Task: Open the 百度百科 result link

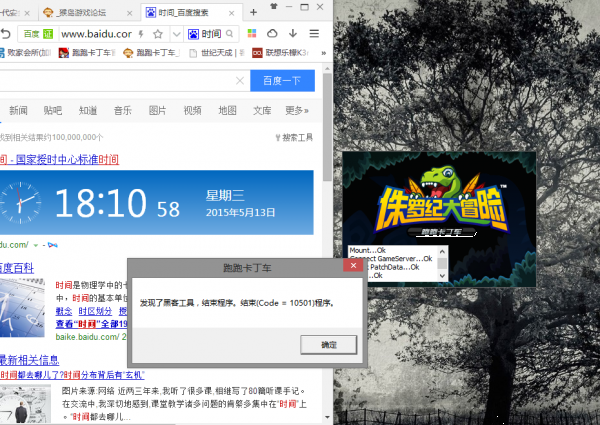Action: [x=17, y=268]
